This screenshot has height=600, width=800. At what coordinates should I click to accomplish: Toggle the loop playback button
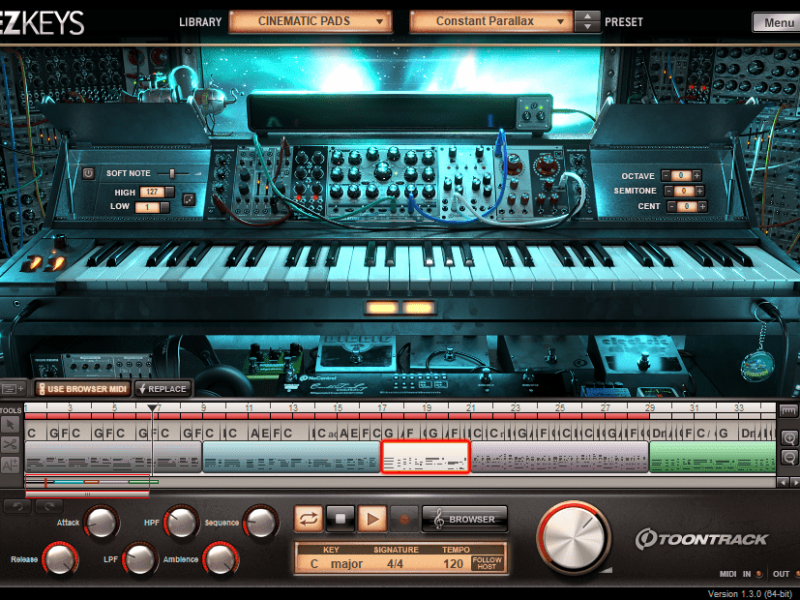point(308,519)
